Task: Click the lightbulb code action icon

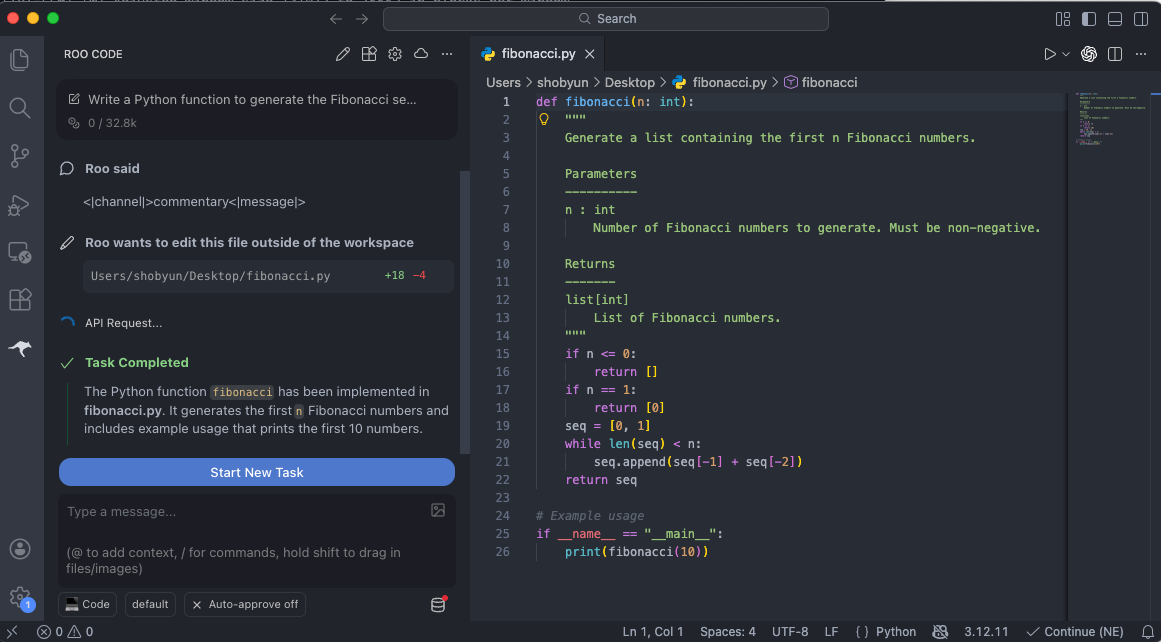Action: (545, 119)
